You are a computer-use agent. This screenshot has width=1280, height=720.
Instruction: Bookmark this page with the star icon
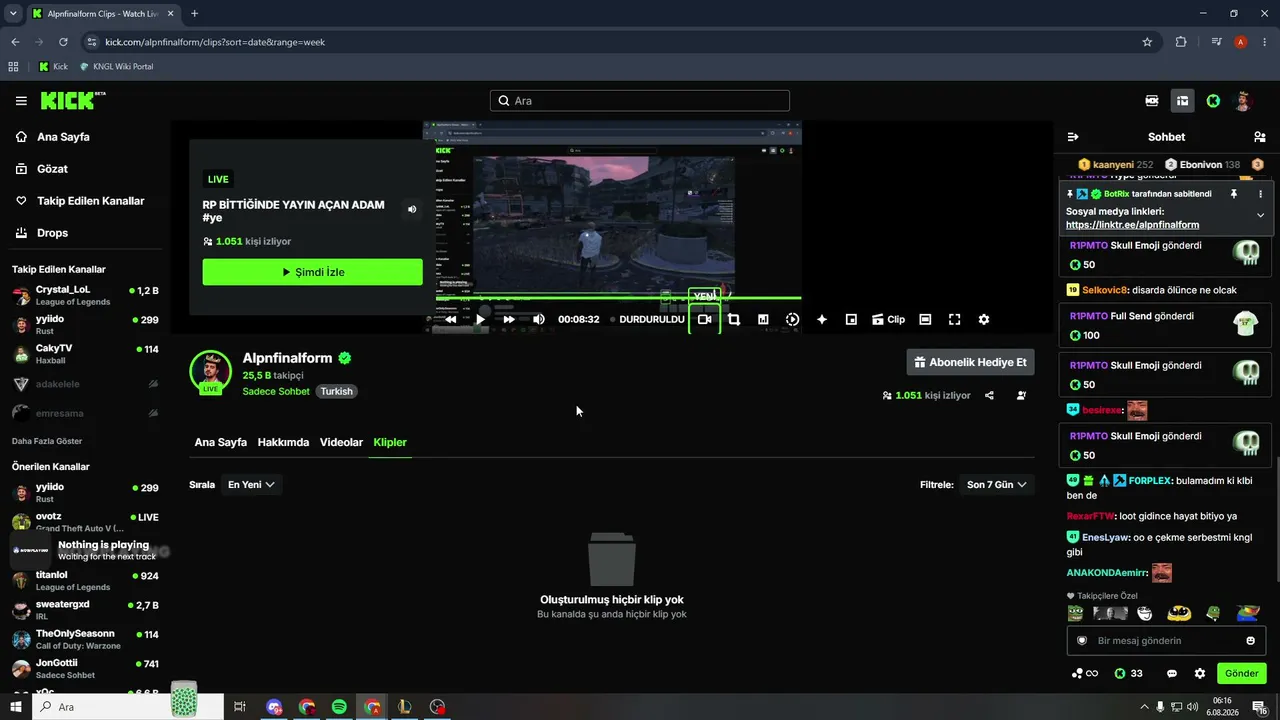(x=1147, y=42)
